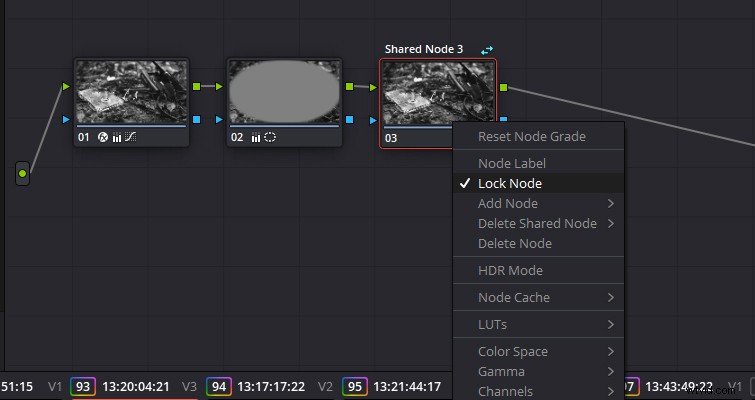755x400 pixels.
Task: Click node 01's green RGB input triangle
Action: point(66,87)
